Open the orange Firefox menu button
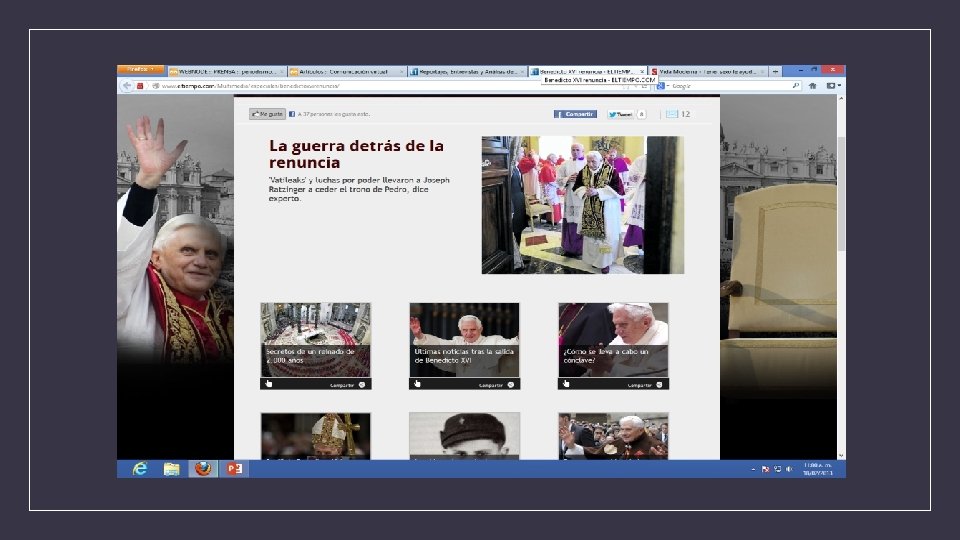960x540 pixels. (x=140, y=69)
